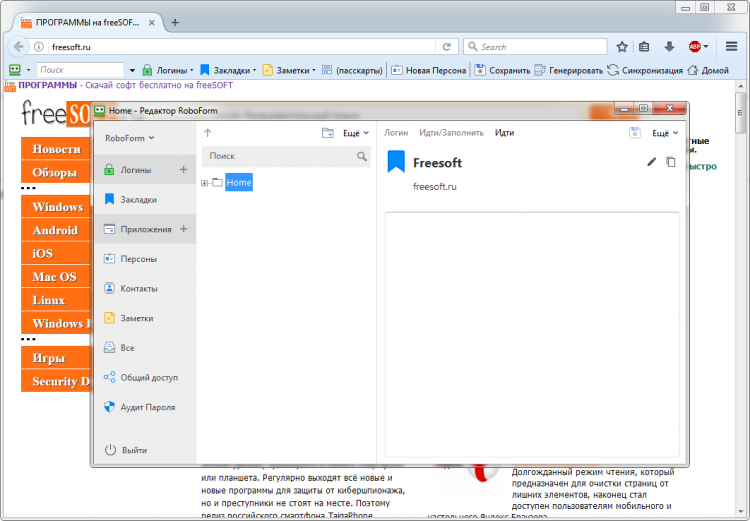Click the freesoft.ru URL text
This screenshot has height=521, width=750.
point(434,187)
